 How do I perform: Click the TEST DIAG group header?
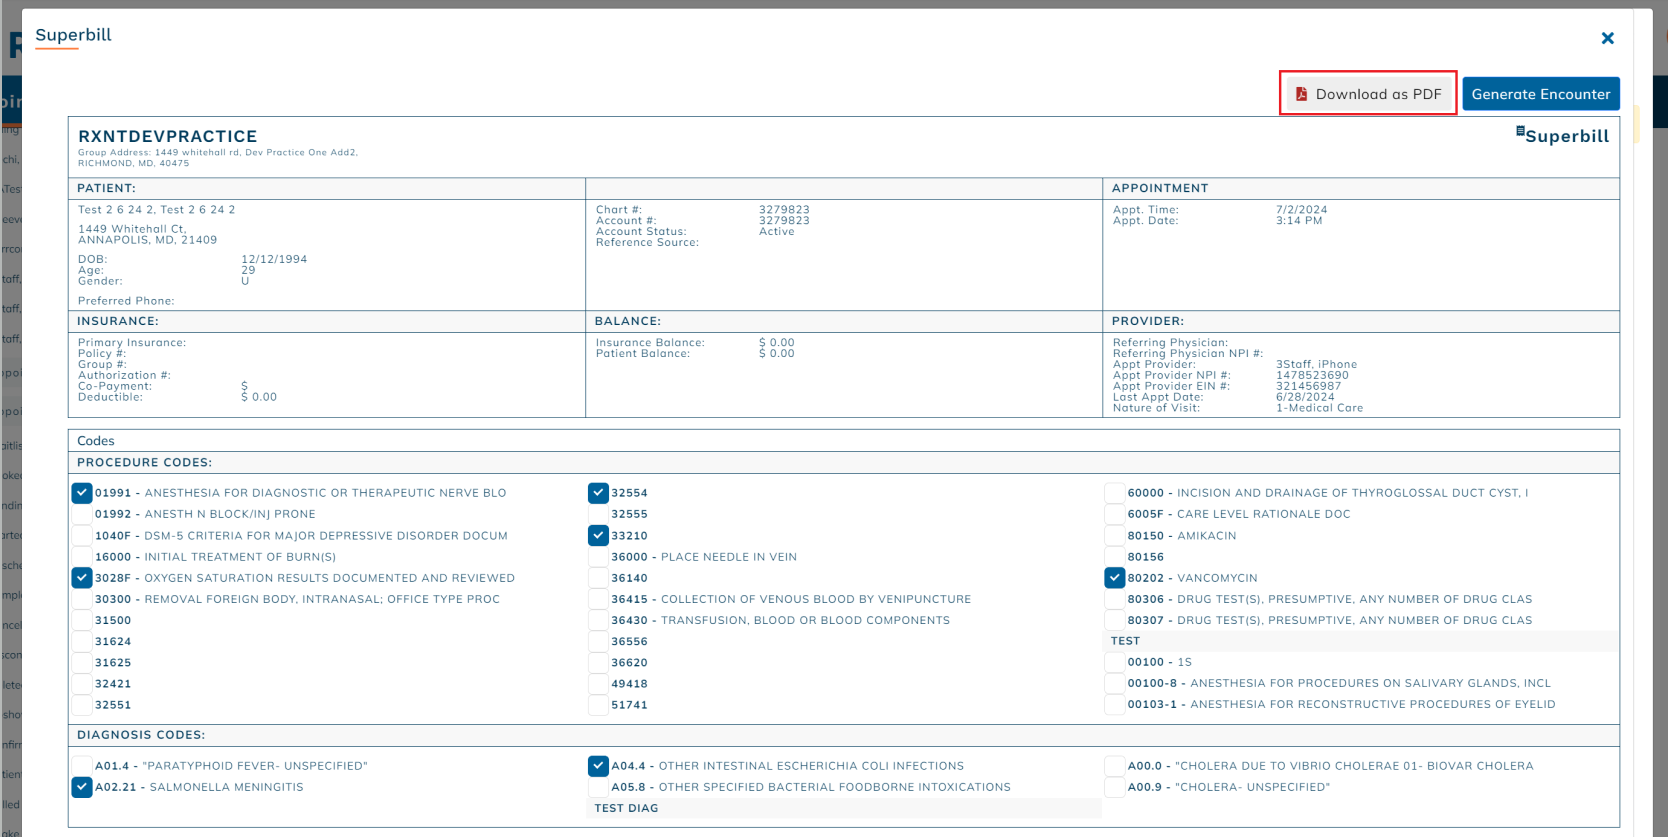(x=626, y=808)
